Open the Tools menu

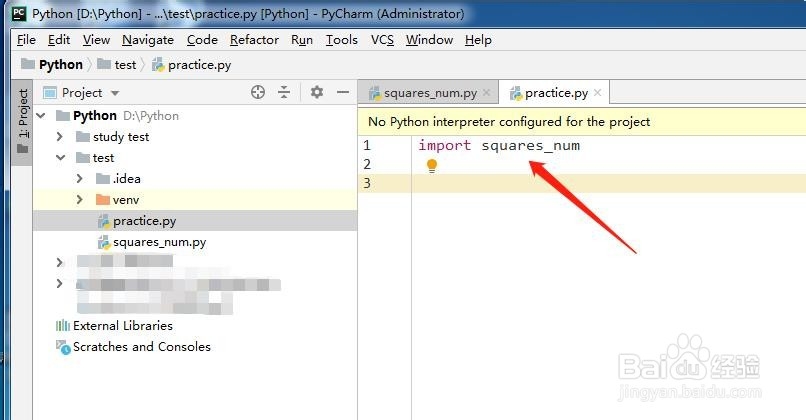[341, 40]
